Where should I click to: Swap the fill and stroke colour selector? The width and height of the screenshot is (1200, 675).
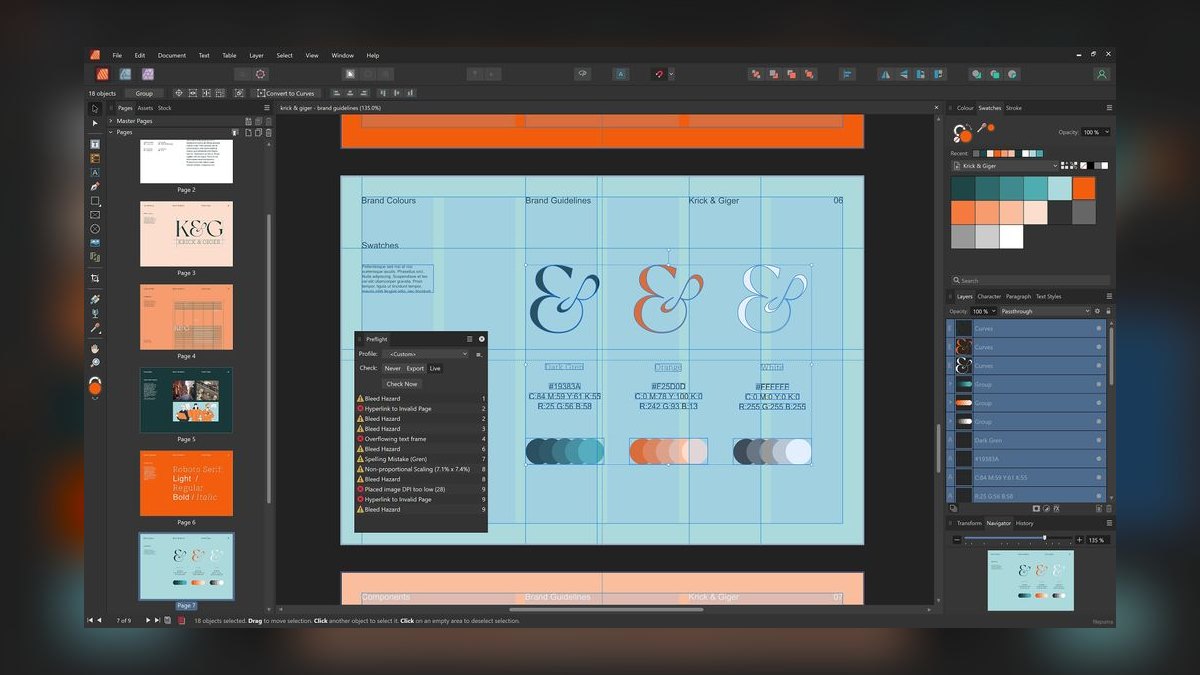(x=968, y=127)
